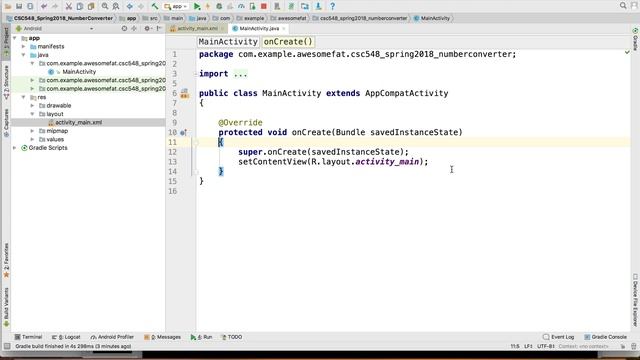The image size is (640, 360).
Task: Click the Paste icon in toolbar
Action: 91,6
